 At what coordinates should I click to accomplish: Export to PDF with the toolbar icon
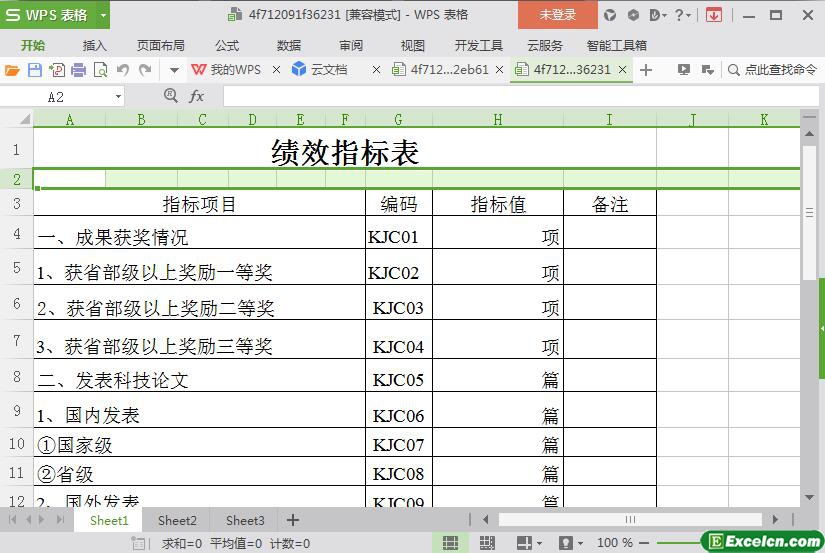pos(57,69)
